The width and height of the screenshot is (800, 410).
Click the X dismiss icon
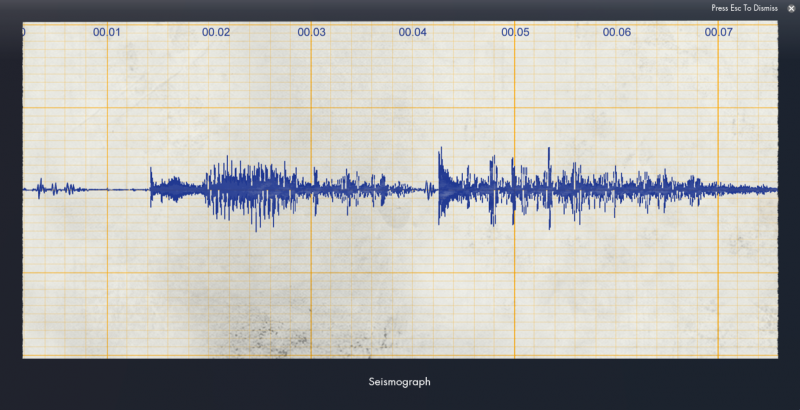point(791,8)
